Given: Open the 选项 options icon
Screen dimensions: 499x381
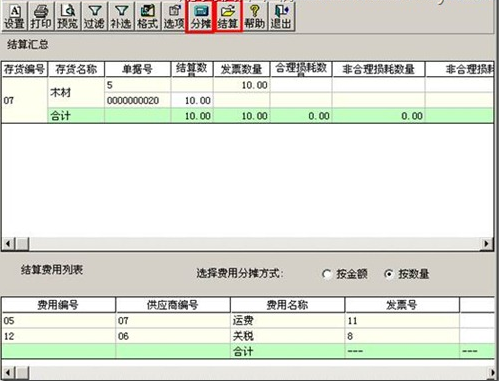Looking at the screenshot, I should pyautogui.click(x=174, y=17).
